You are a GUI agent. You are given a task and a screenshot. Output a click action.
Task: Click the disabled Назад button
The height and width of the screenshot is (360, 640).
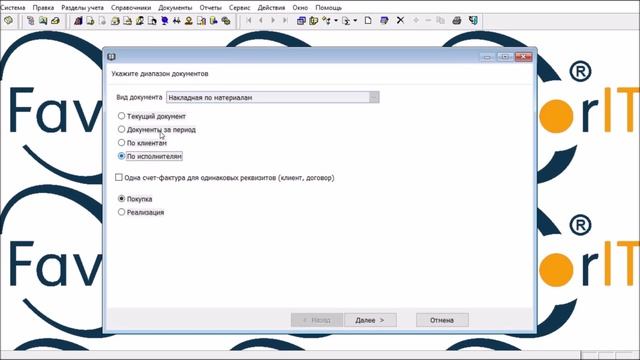317,320
